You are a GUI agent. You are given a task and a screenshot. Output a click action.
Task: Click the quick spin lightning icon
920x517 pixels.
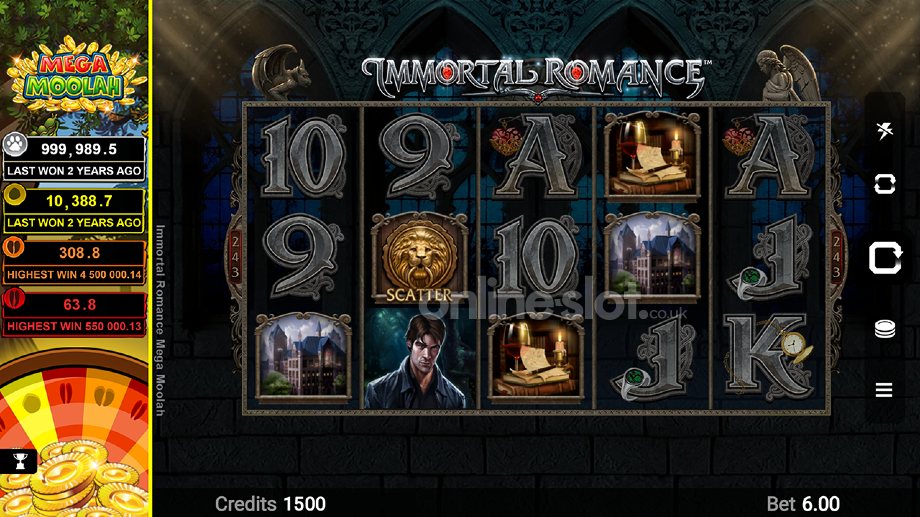884,130
